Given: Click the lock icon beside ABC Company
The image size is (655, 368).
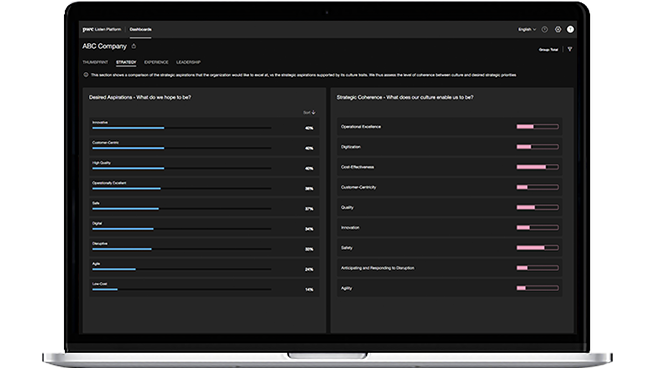Looking at the screenshot, I should pos(134,46).
